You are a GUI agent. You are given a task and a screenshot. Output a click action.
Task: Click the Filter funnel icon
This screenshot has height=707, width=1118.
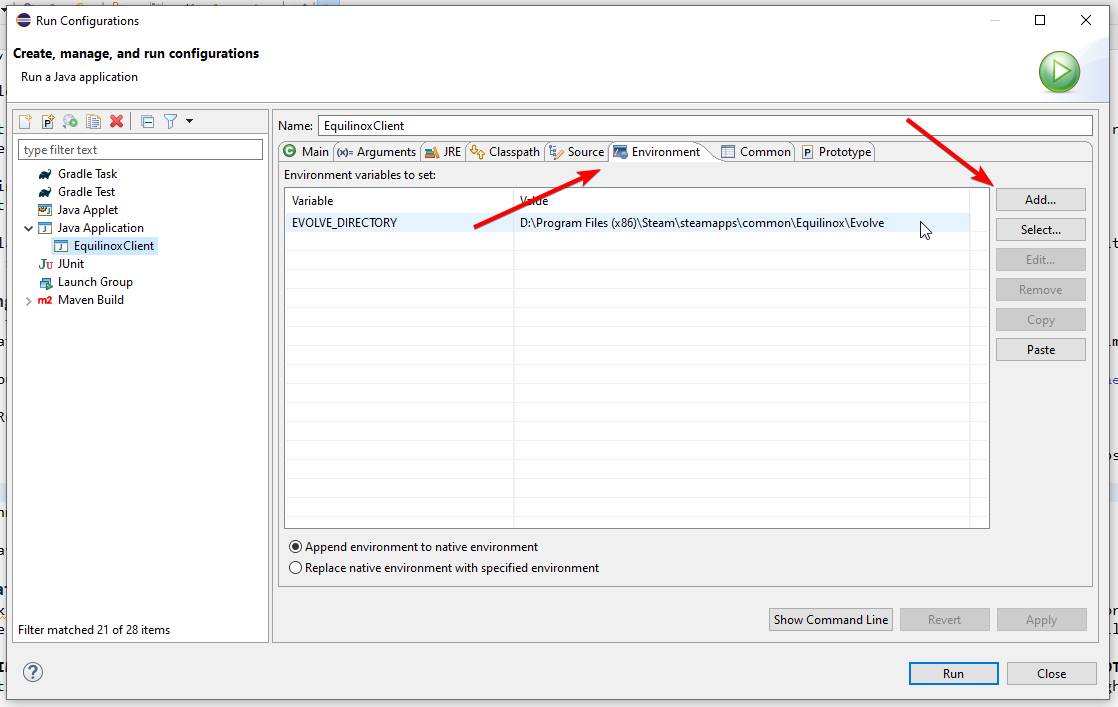coord(170,122)
